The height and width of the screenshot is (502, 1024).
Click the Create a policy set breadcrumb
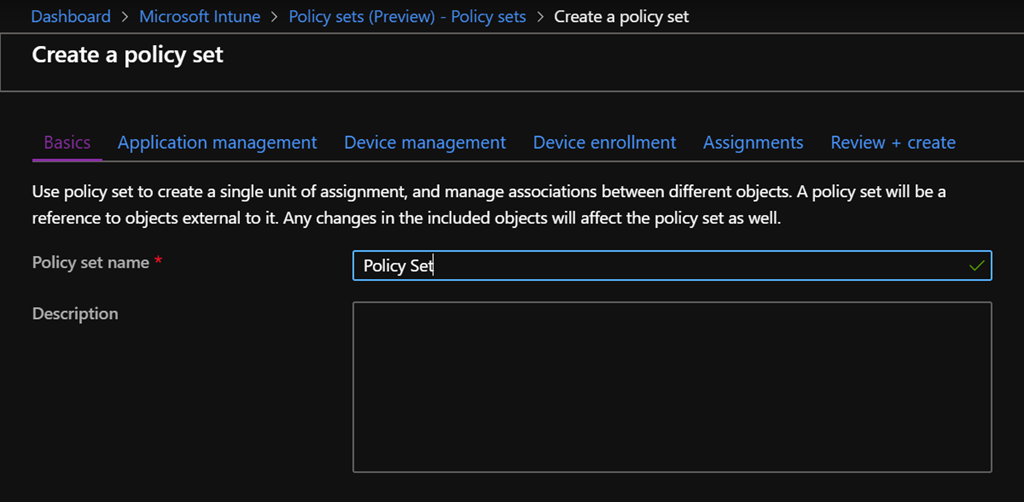pyautogui.click(x=621, y=17)
